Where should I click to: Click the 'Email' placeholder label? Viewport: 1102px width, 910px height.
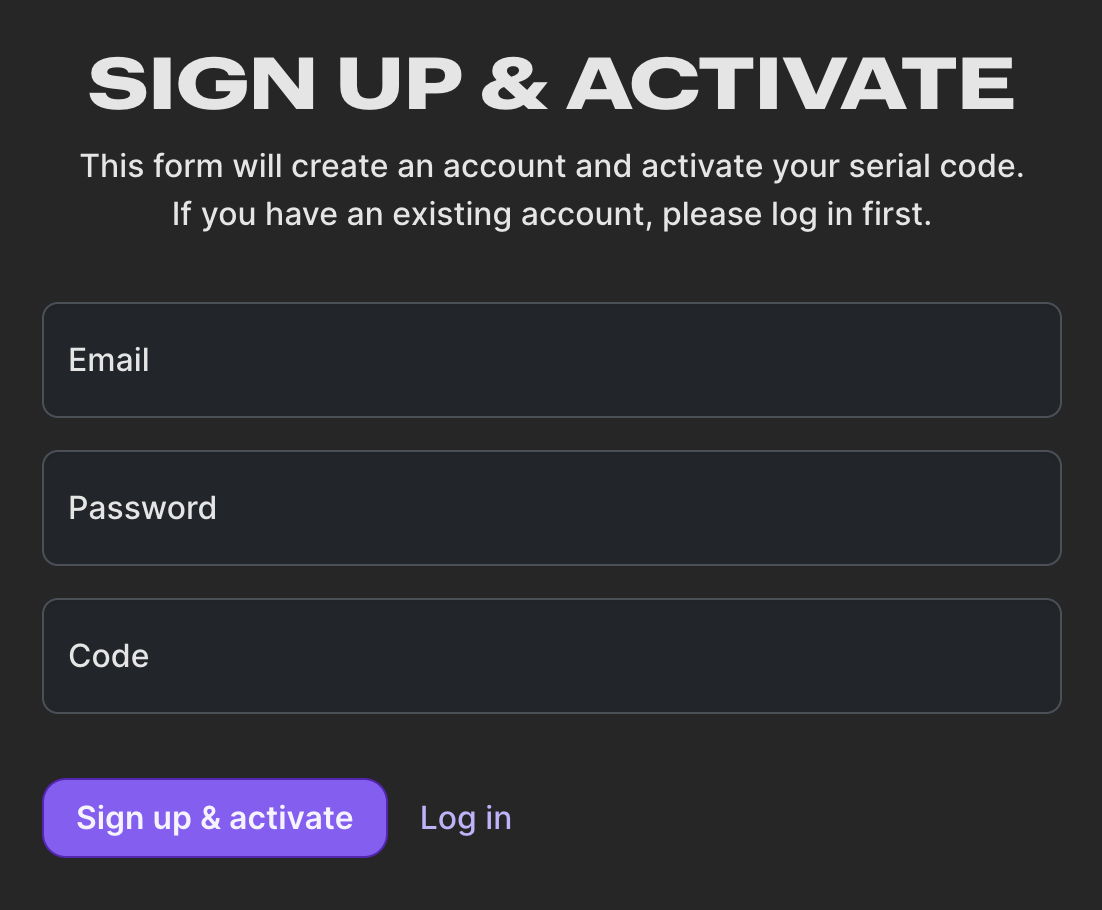(109, 360)
